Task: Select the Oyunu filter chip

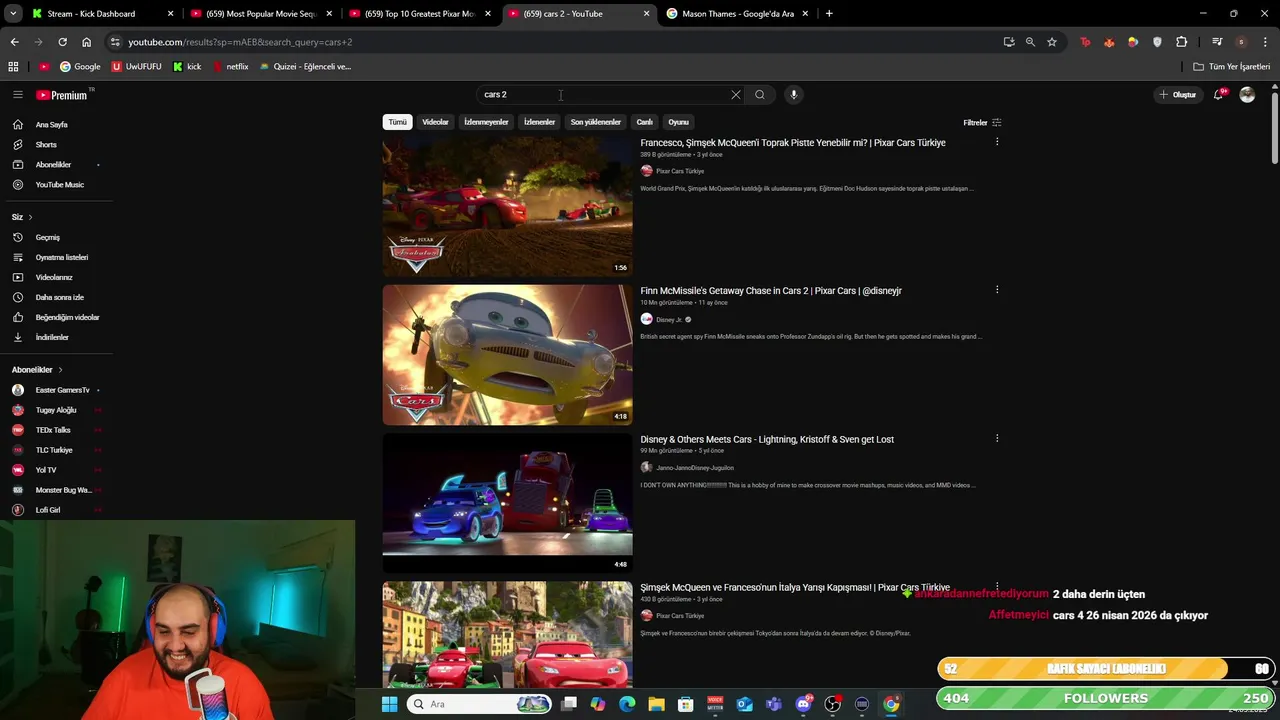Action: click(678, 122)
